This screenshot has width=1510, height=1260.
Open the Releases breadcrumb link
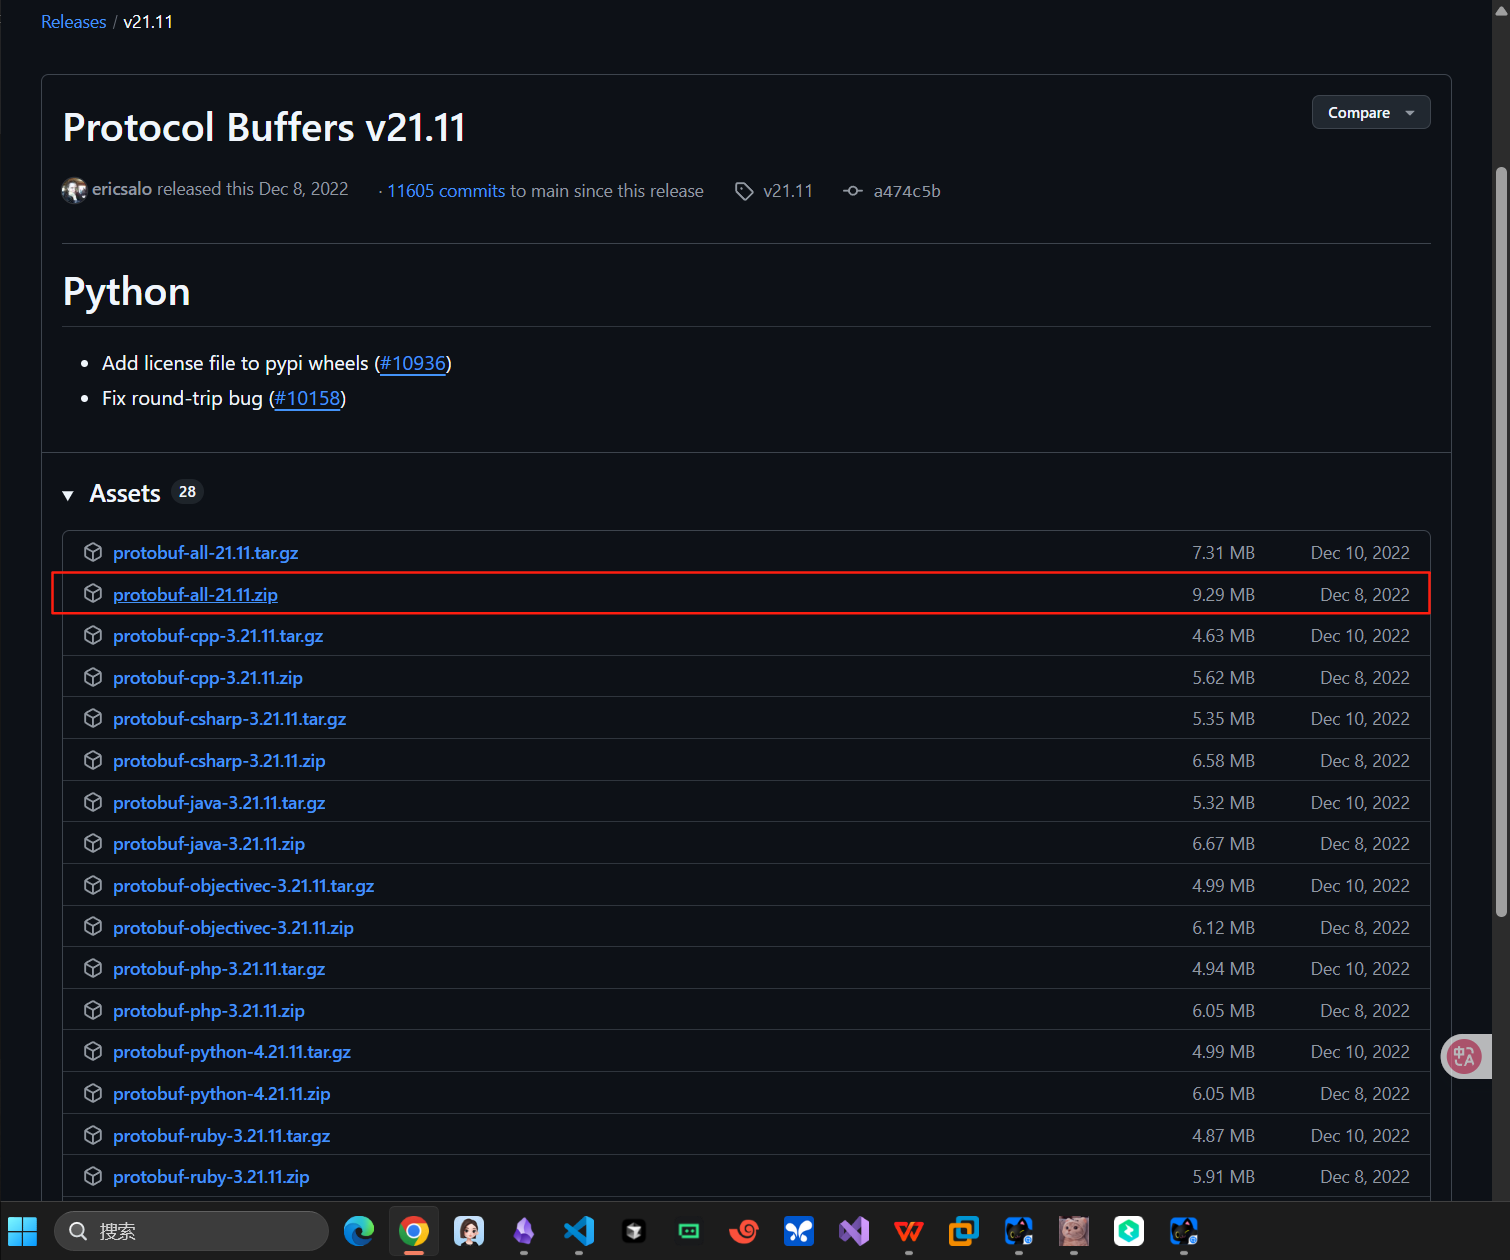(x=73, y=22)
